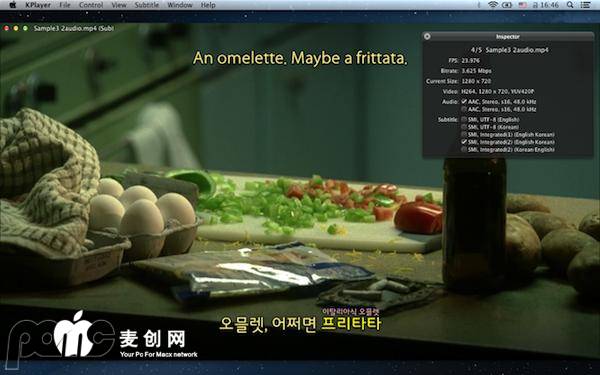
Task: Click the Wi-Fi status icon
Action: click(x=493, y=5)
